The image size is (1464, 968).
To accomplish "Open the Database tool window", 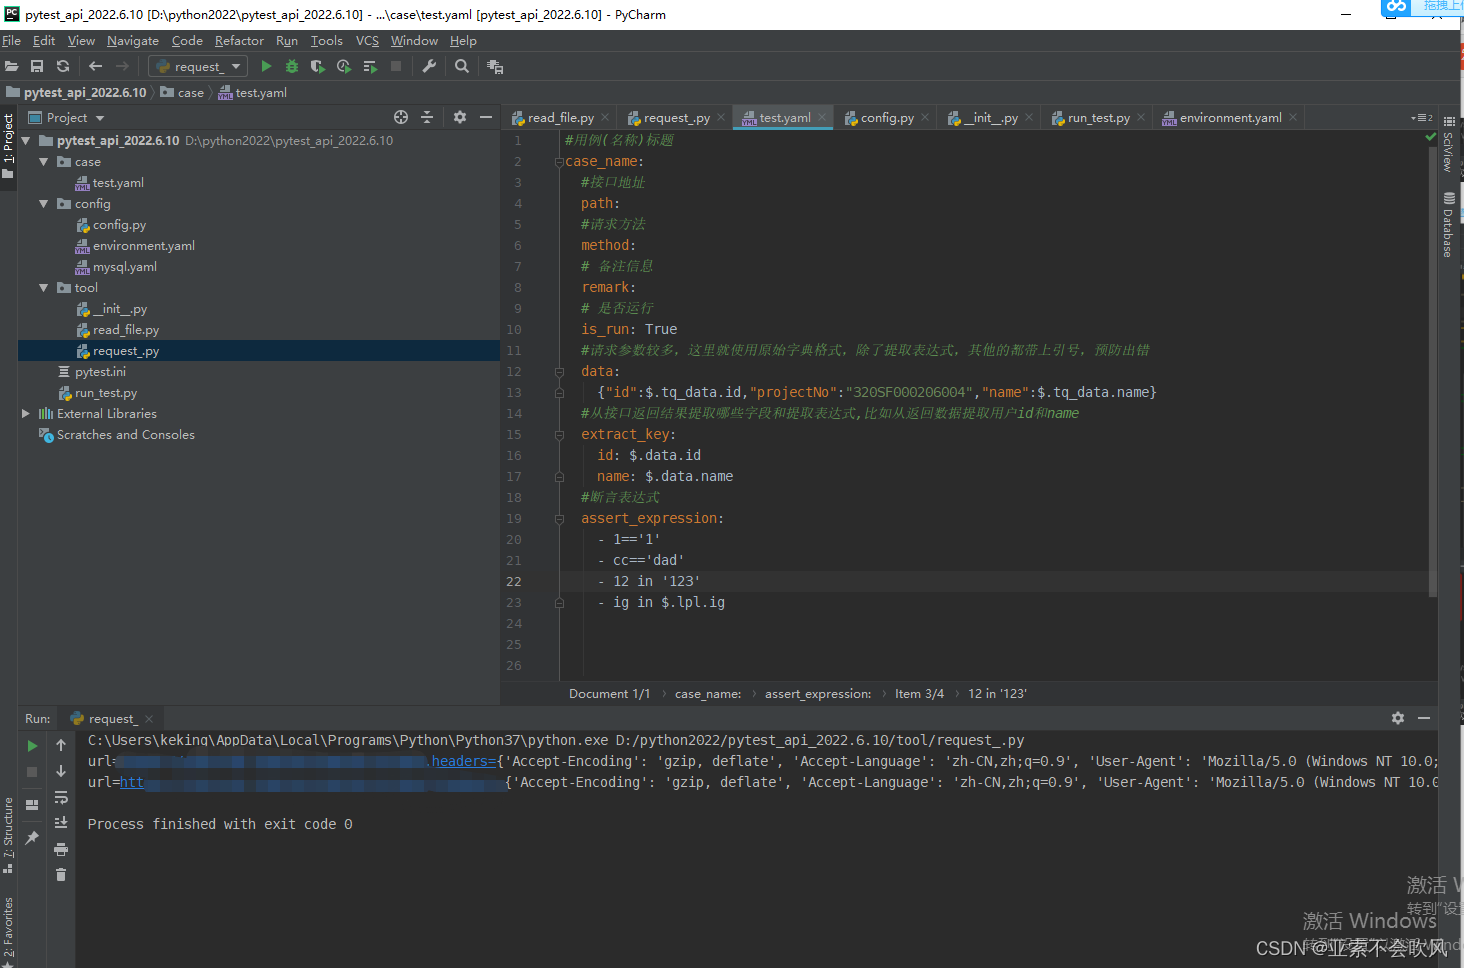I will 1448,224.
